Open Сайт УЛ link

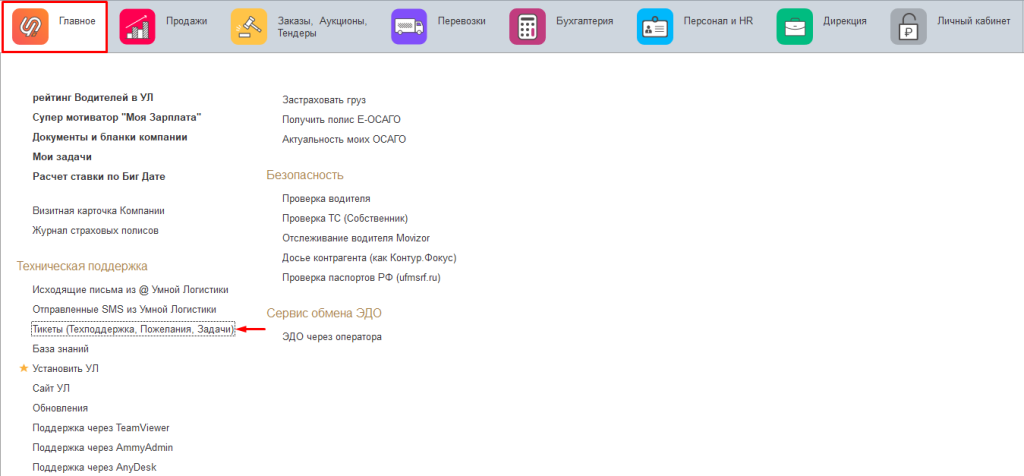(x=51, y=388)
